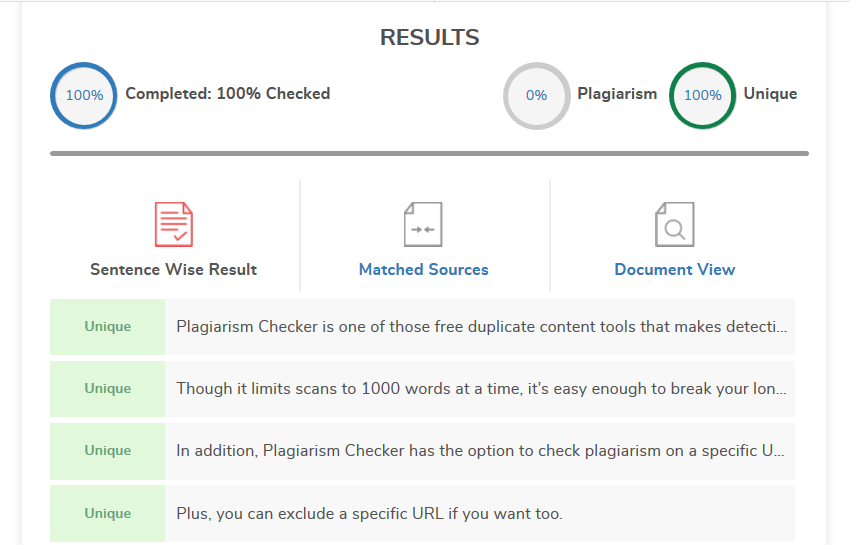Click the grey progress bar under results
The width and height of the screenshot is (850, 545).
429,153
